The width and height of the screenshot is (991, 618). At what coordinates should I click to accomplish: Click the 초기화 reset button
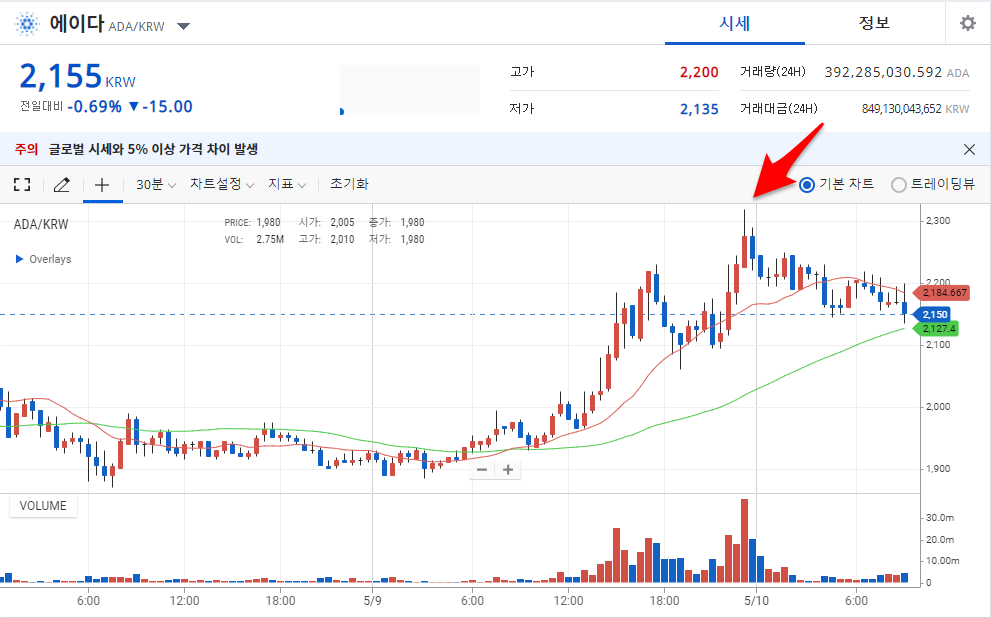coord(349,185)
